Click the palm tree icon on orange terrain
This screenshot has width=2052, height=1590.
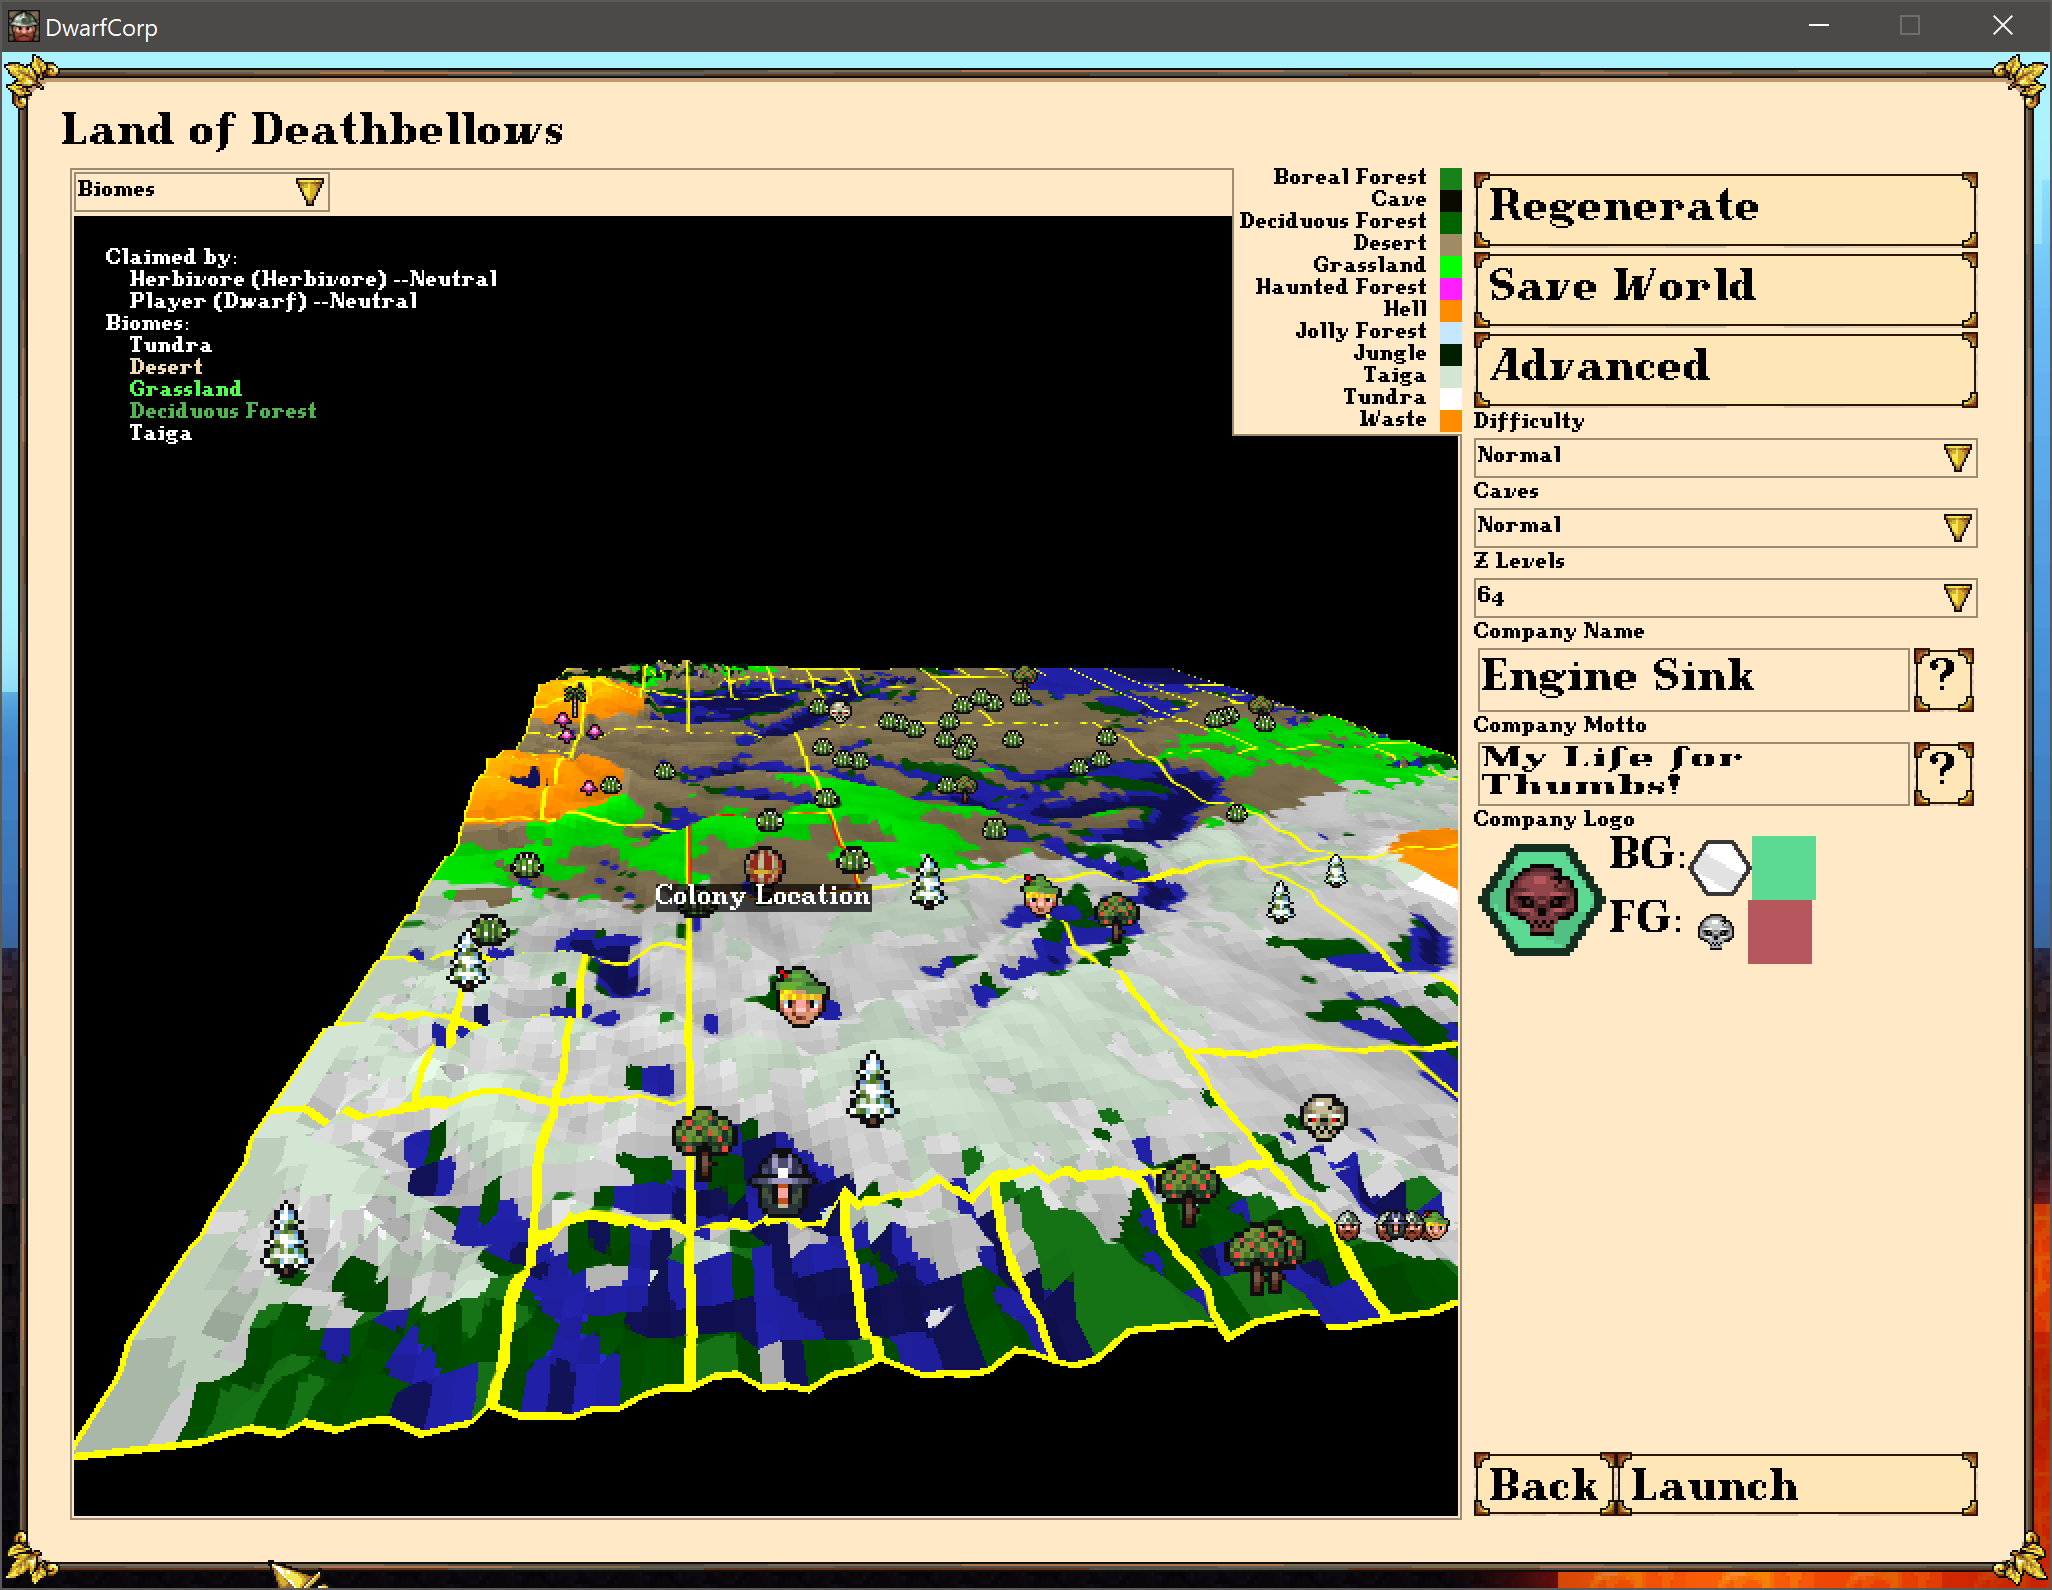[x=574, y=697]
